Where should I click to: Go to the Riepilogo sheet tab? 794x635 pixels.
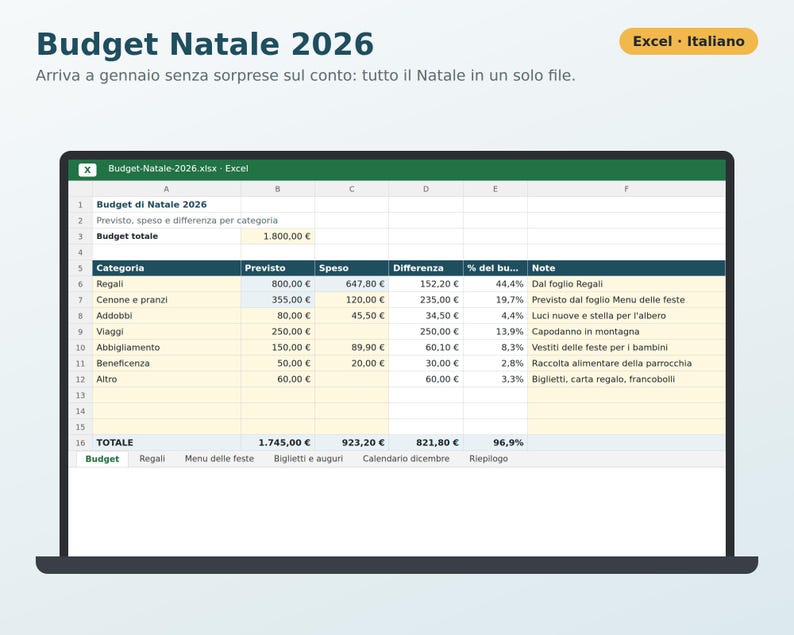[489, 459]
